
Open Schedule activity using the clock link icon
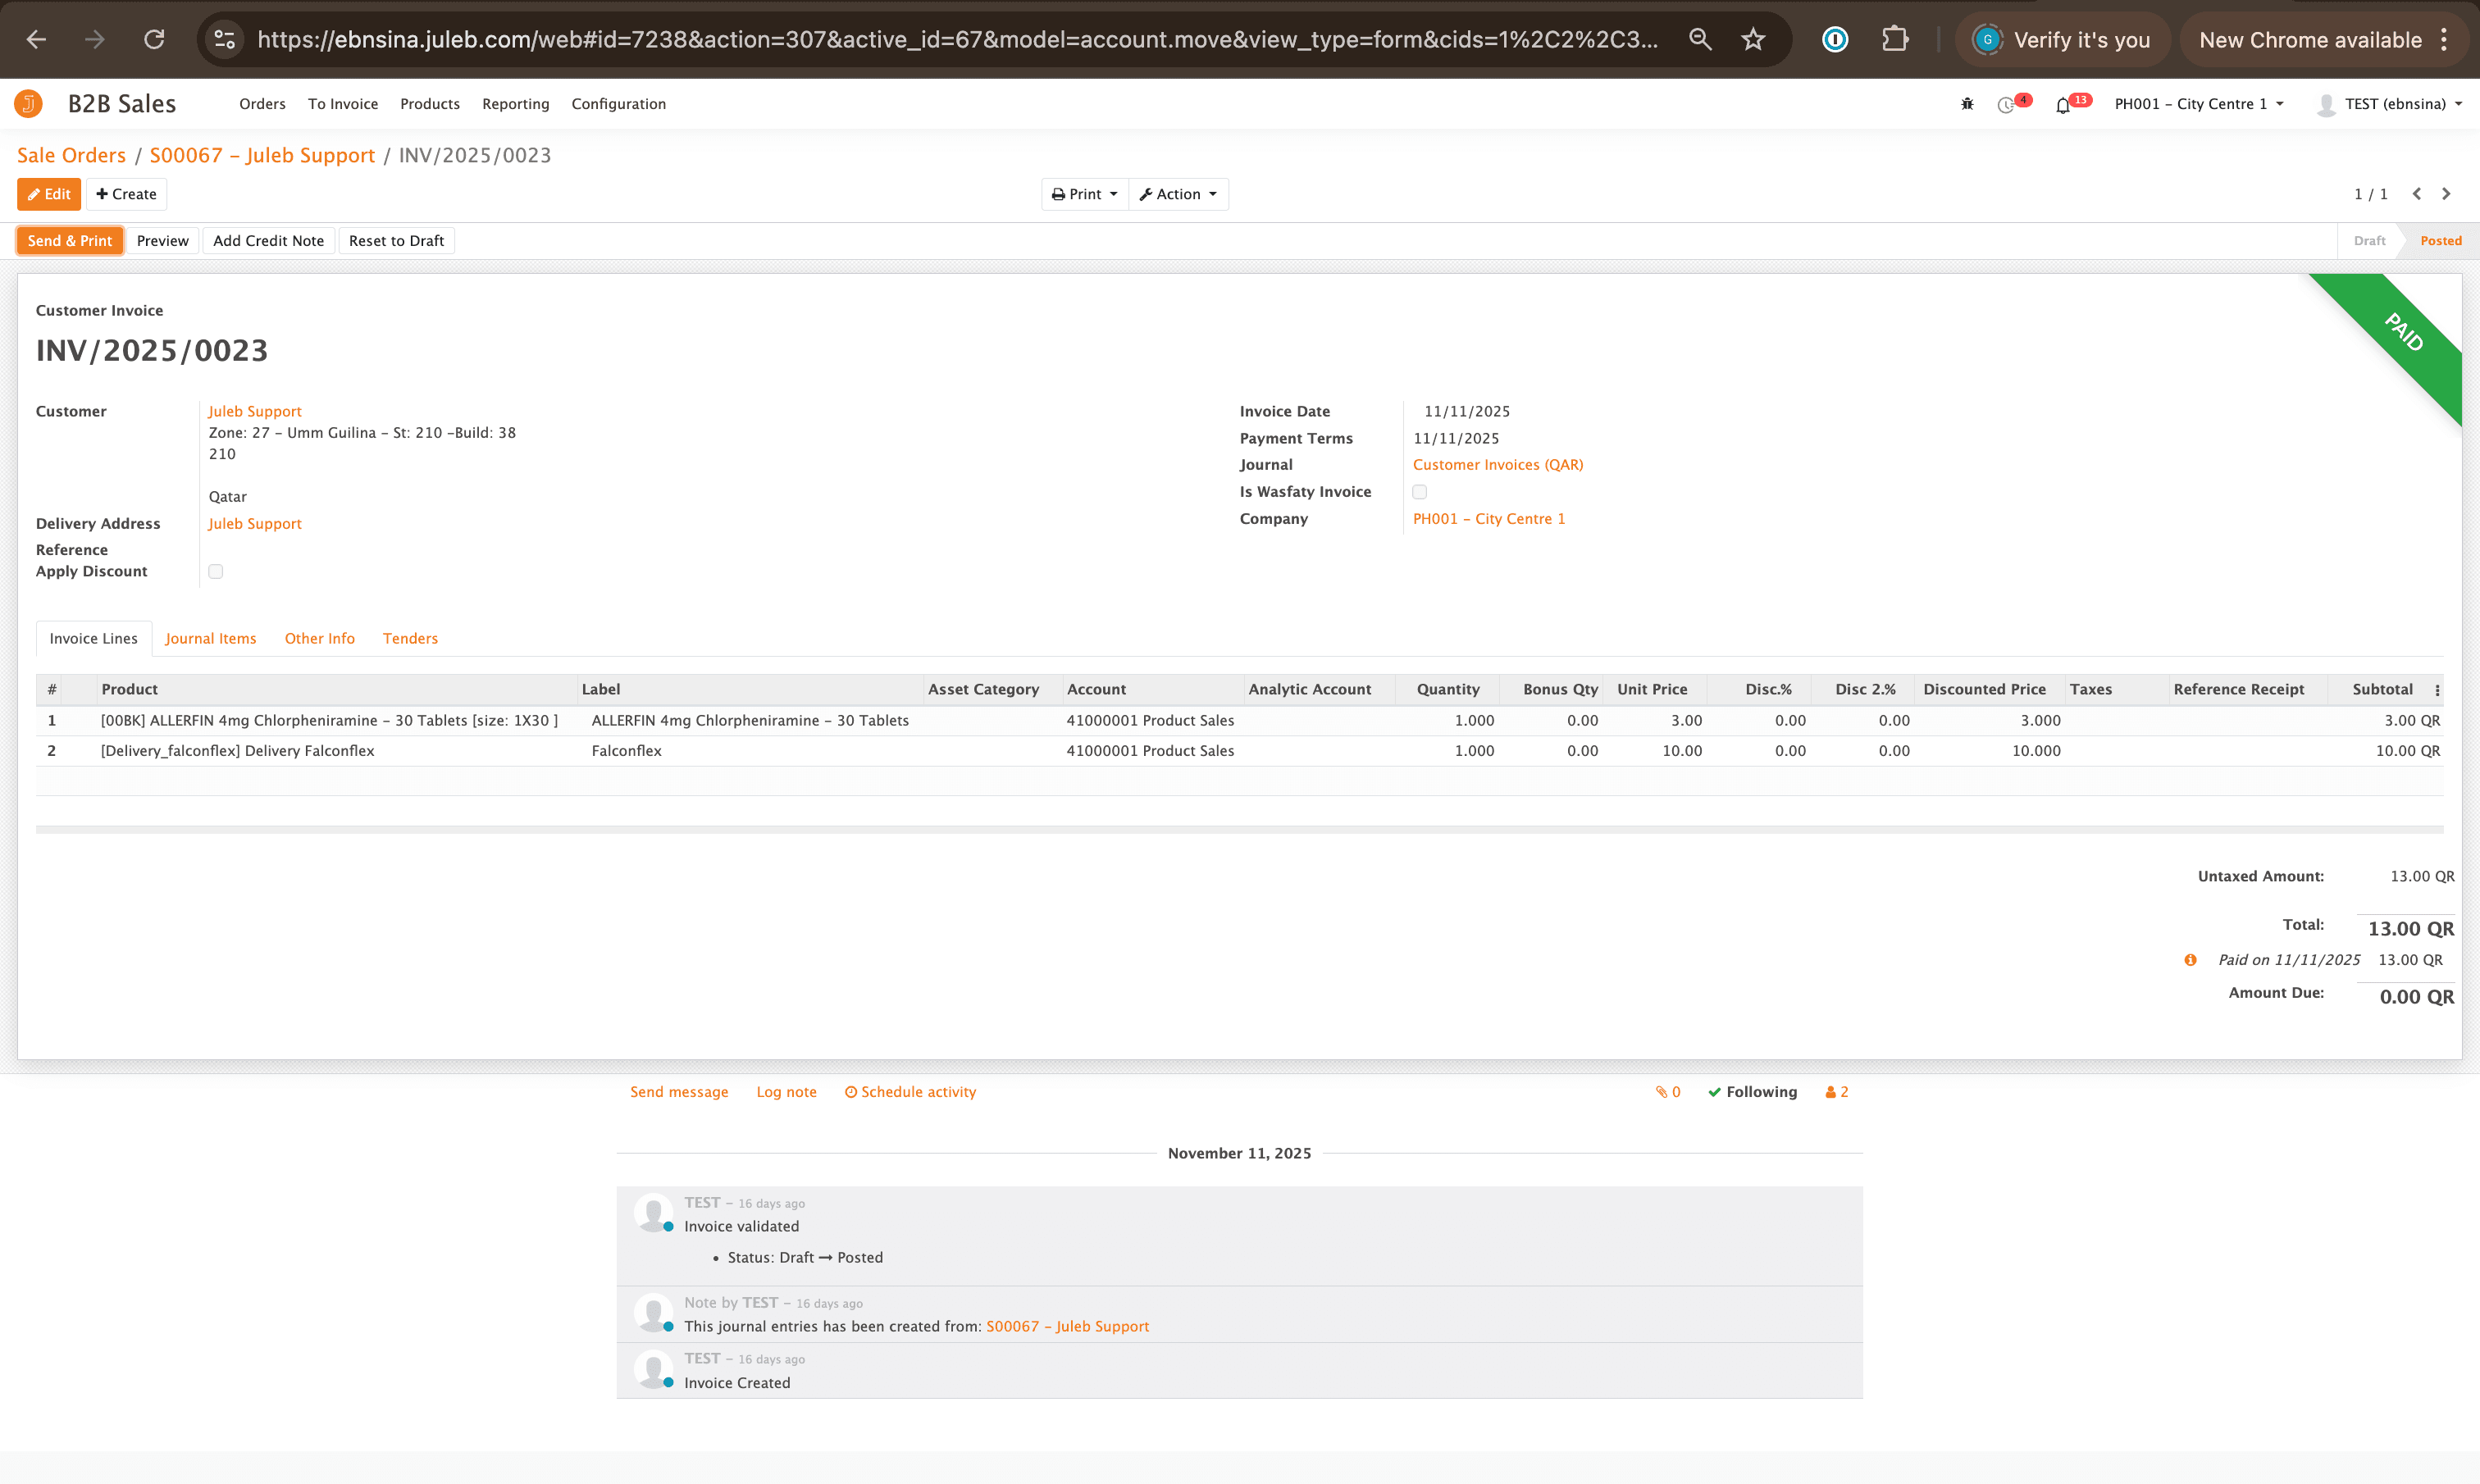tap(910, 1092)
